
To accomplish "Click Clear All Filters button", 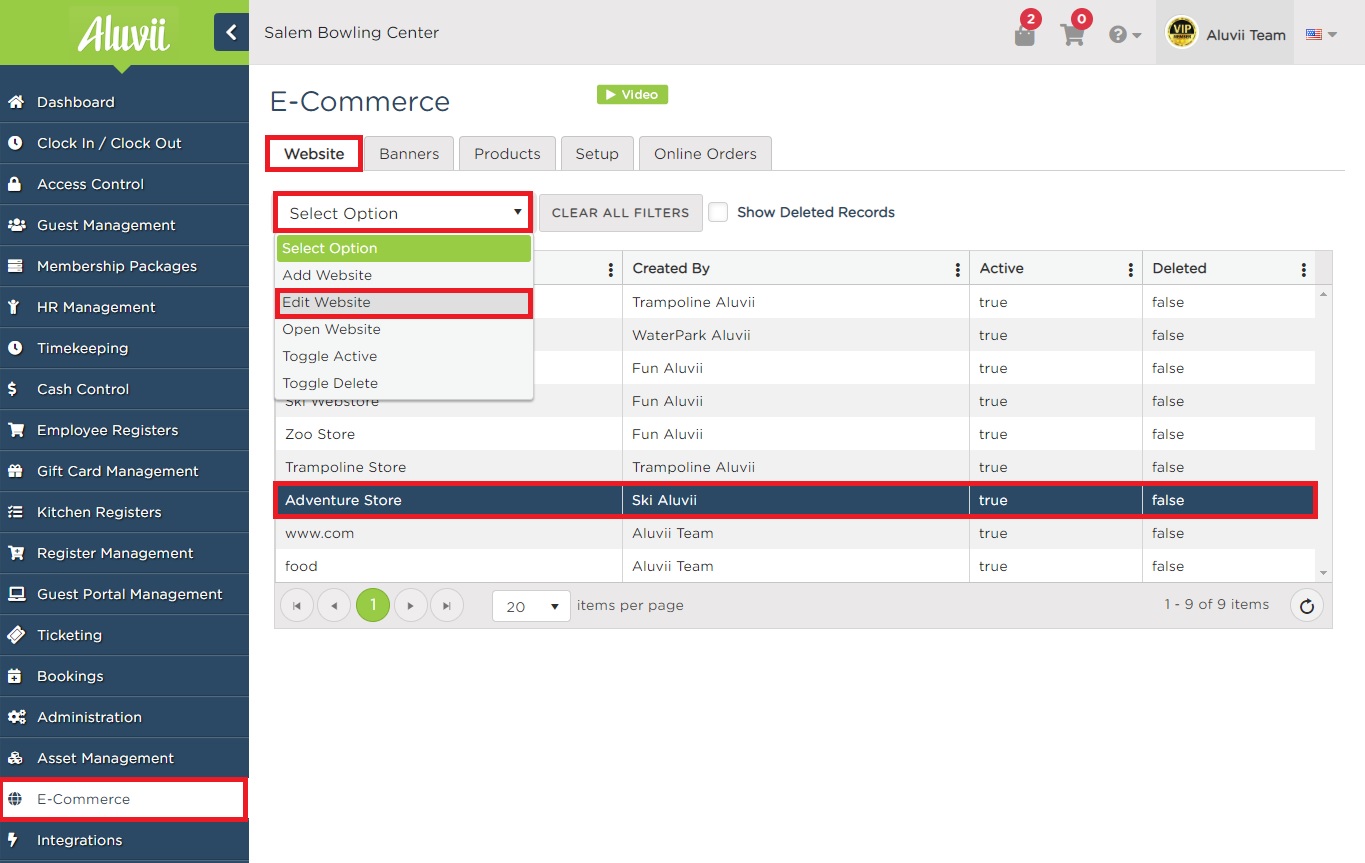I will coord(620,212).
